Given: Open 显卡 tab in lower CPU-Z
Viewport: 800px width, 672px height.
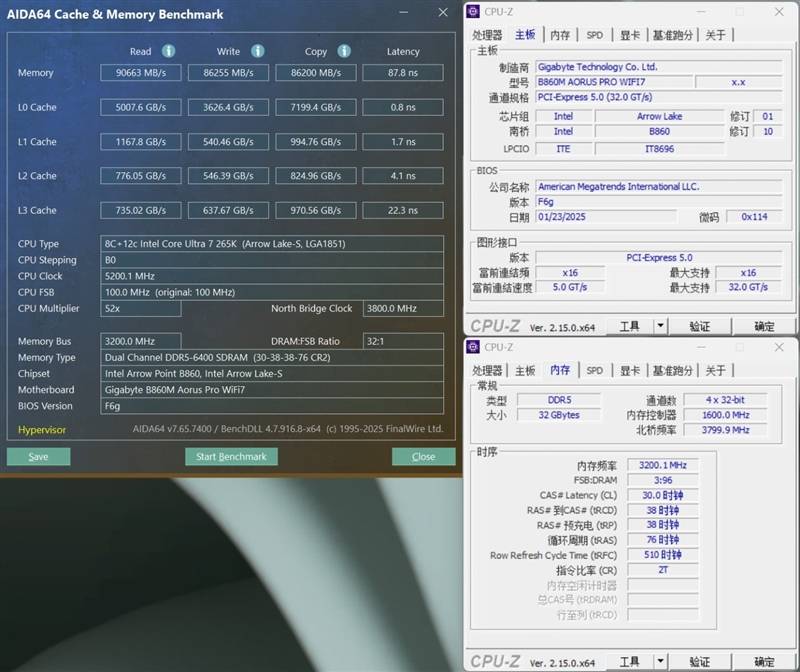Looking at the screenshot, I should [630, 370].
